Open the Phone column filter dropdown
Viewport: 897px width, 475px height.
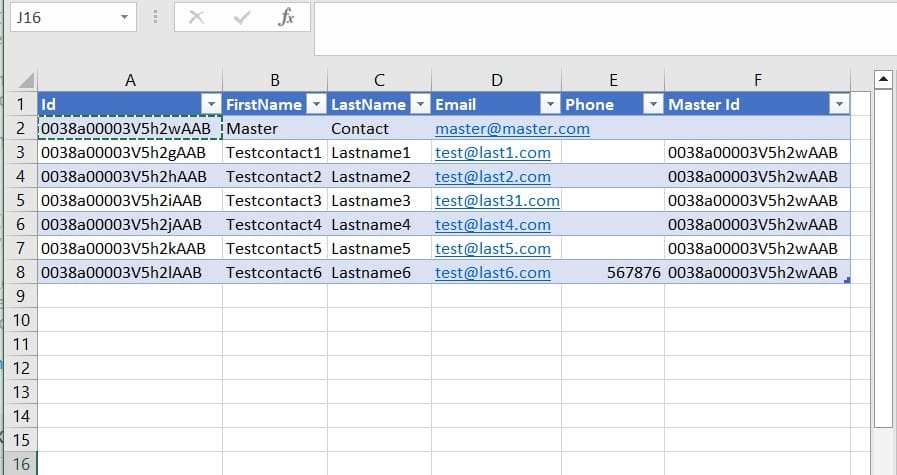tap(652, 105)
